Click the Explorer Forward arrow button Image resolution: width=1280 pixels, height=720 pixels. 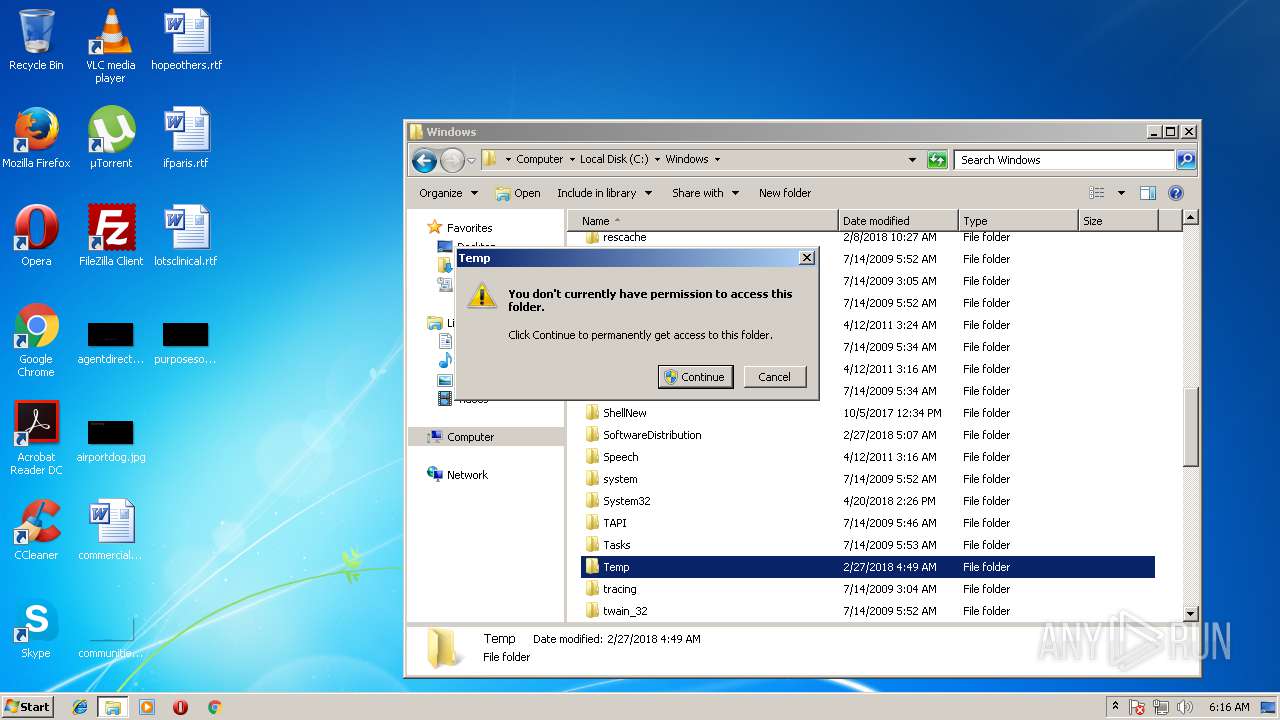(452, 160)
